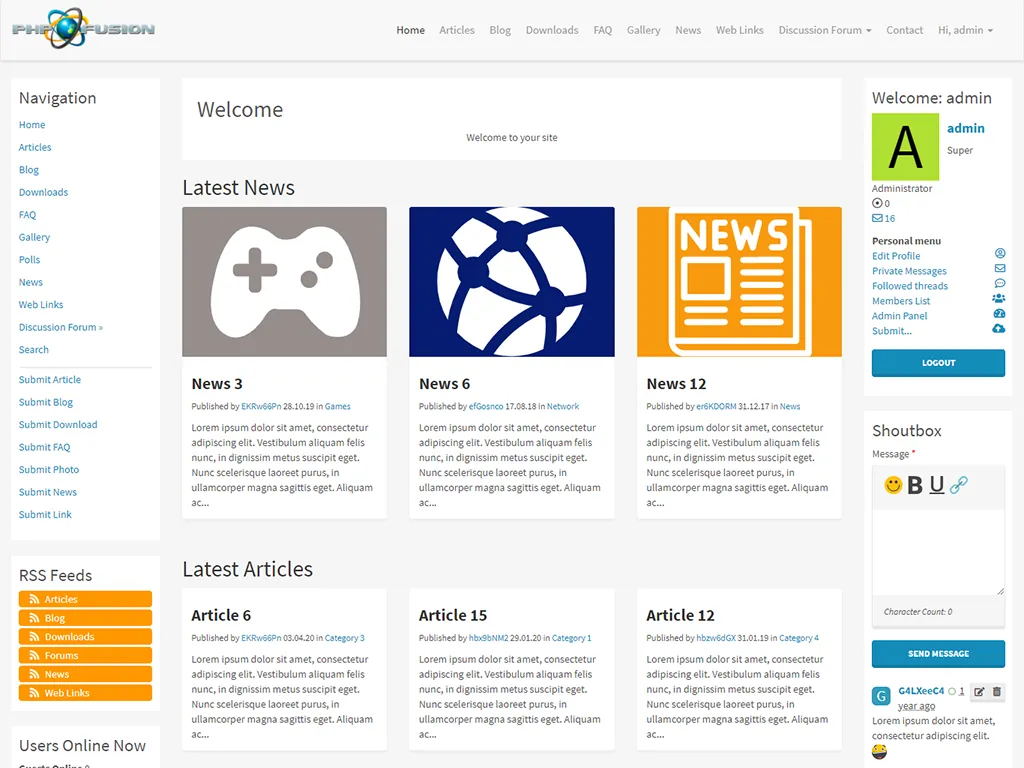Viewport: 1024px width, 768px height.
Task: Open admin profile name link
Action: 965,128
